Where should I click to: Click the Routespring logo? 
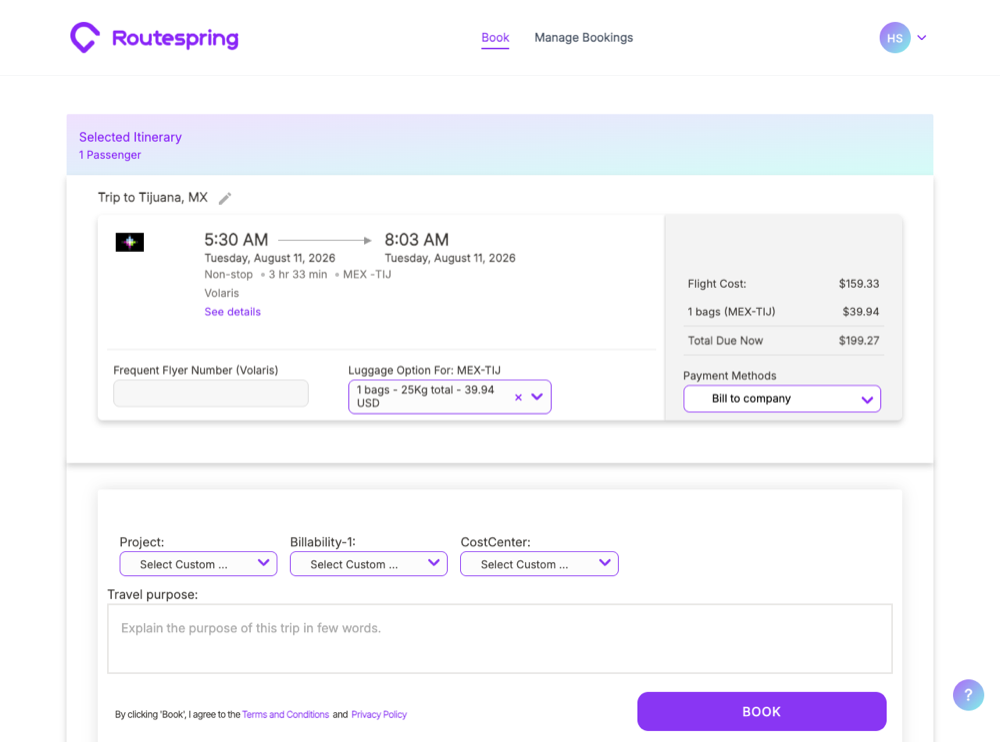click(154, 38)
